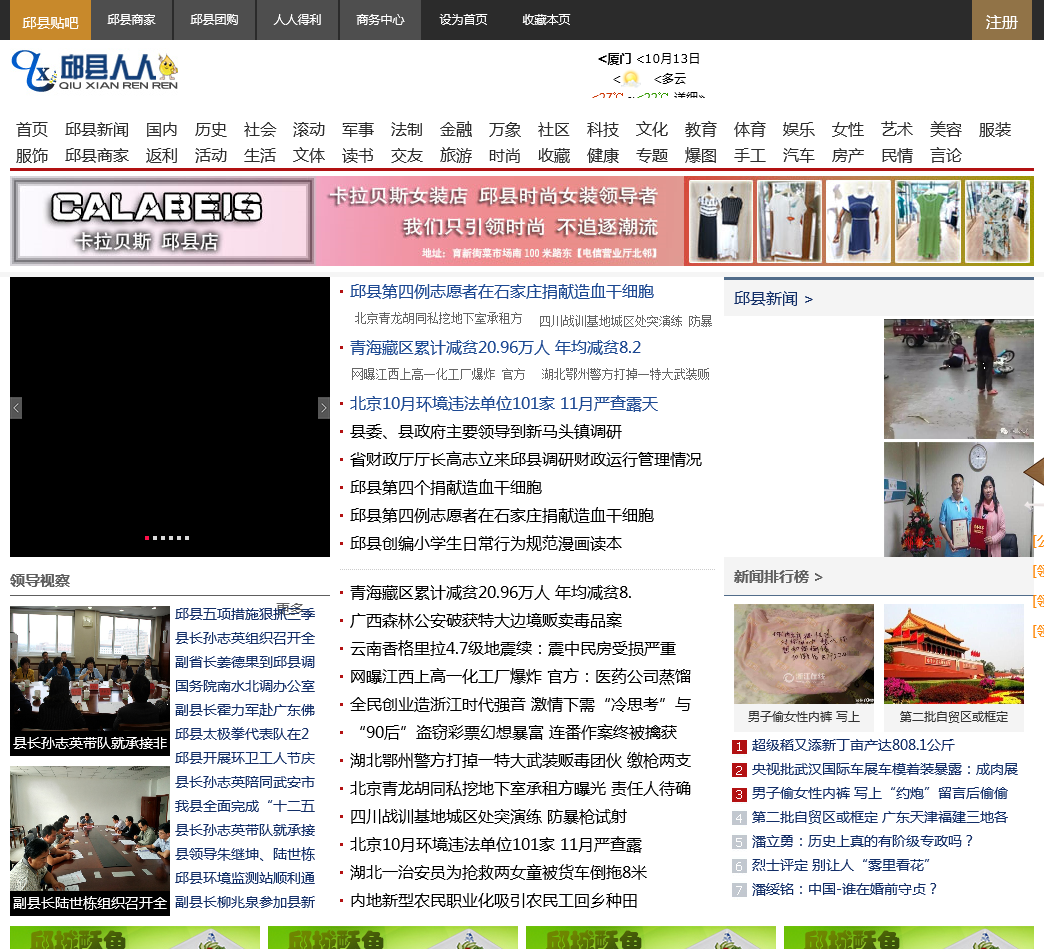This screenshot has height=949, width=1044.
Task: Open 邱县新闻 in main navigation
Action: [97, 129]
